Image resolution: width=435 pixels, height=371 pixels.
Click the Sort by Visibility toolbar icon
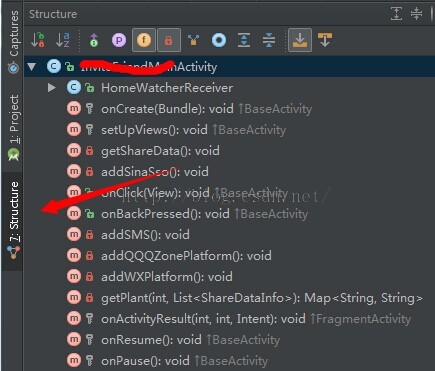38,40
